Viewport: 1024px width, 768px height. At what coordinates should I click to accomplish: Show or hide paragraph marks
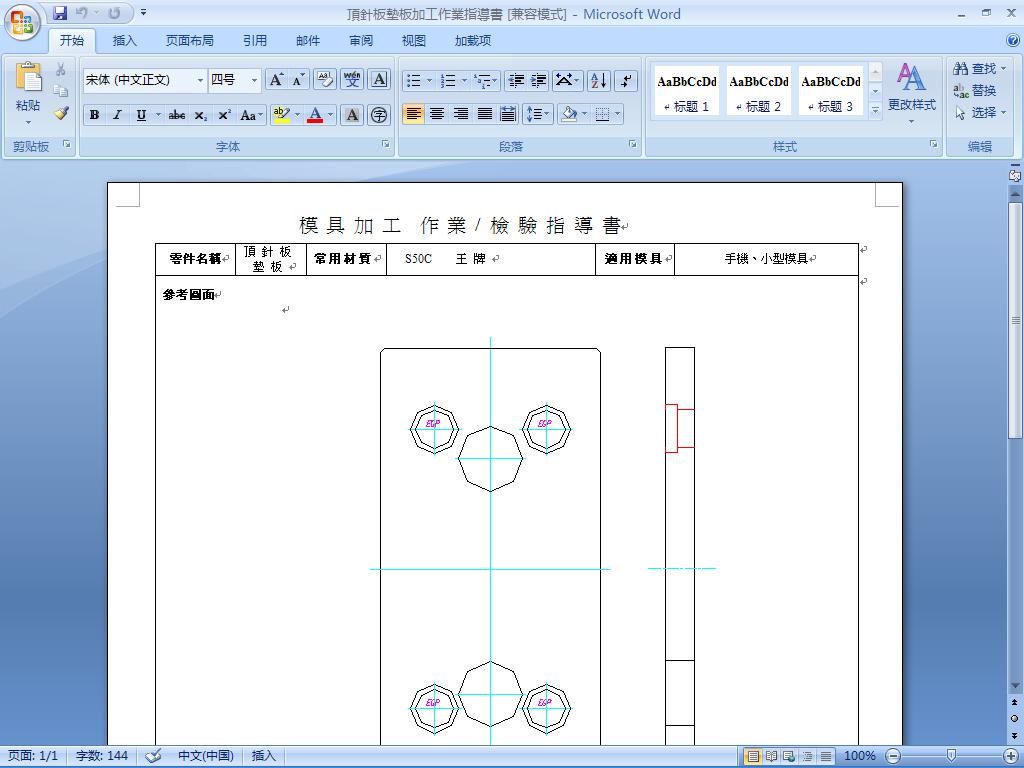[x=626, y=80]
